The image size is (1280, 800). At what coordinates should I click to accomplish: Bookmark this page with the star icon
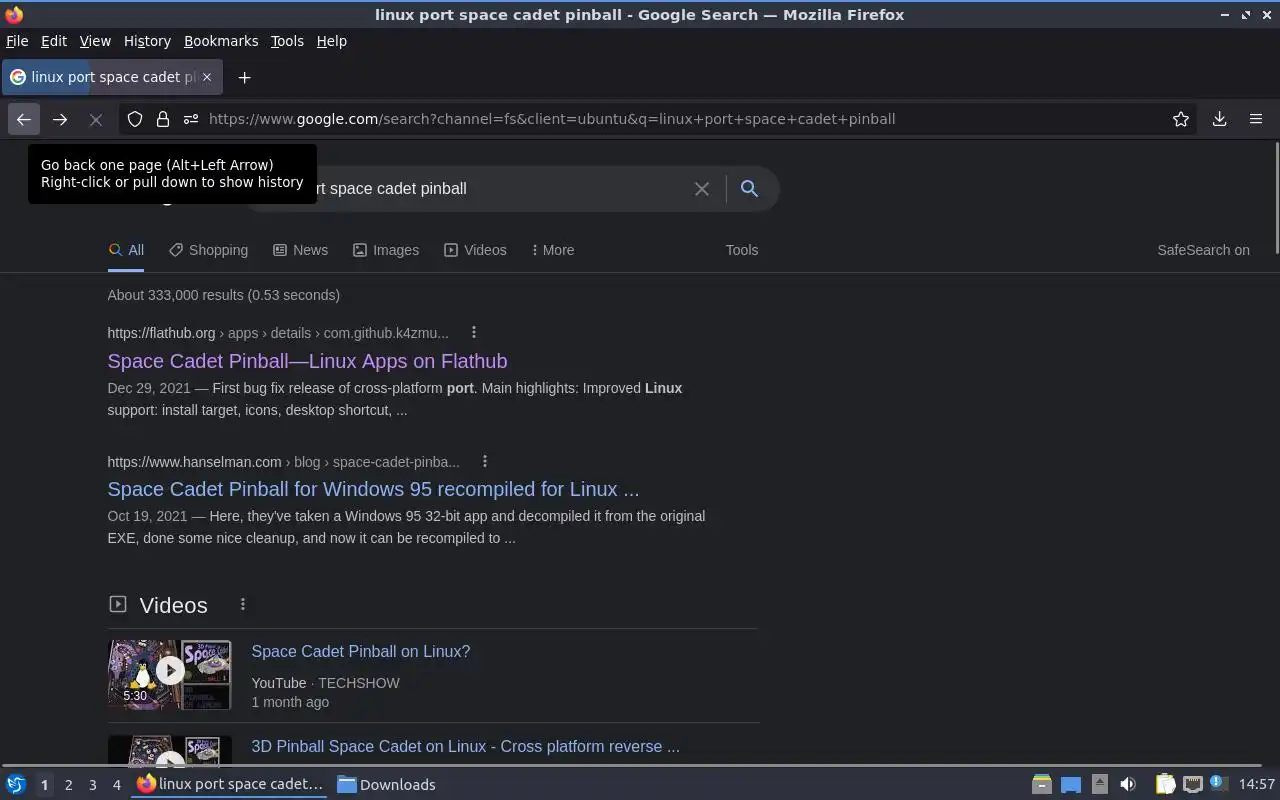click(x=1181, y=119)
